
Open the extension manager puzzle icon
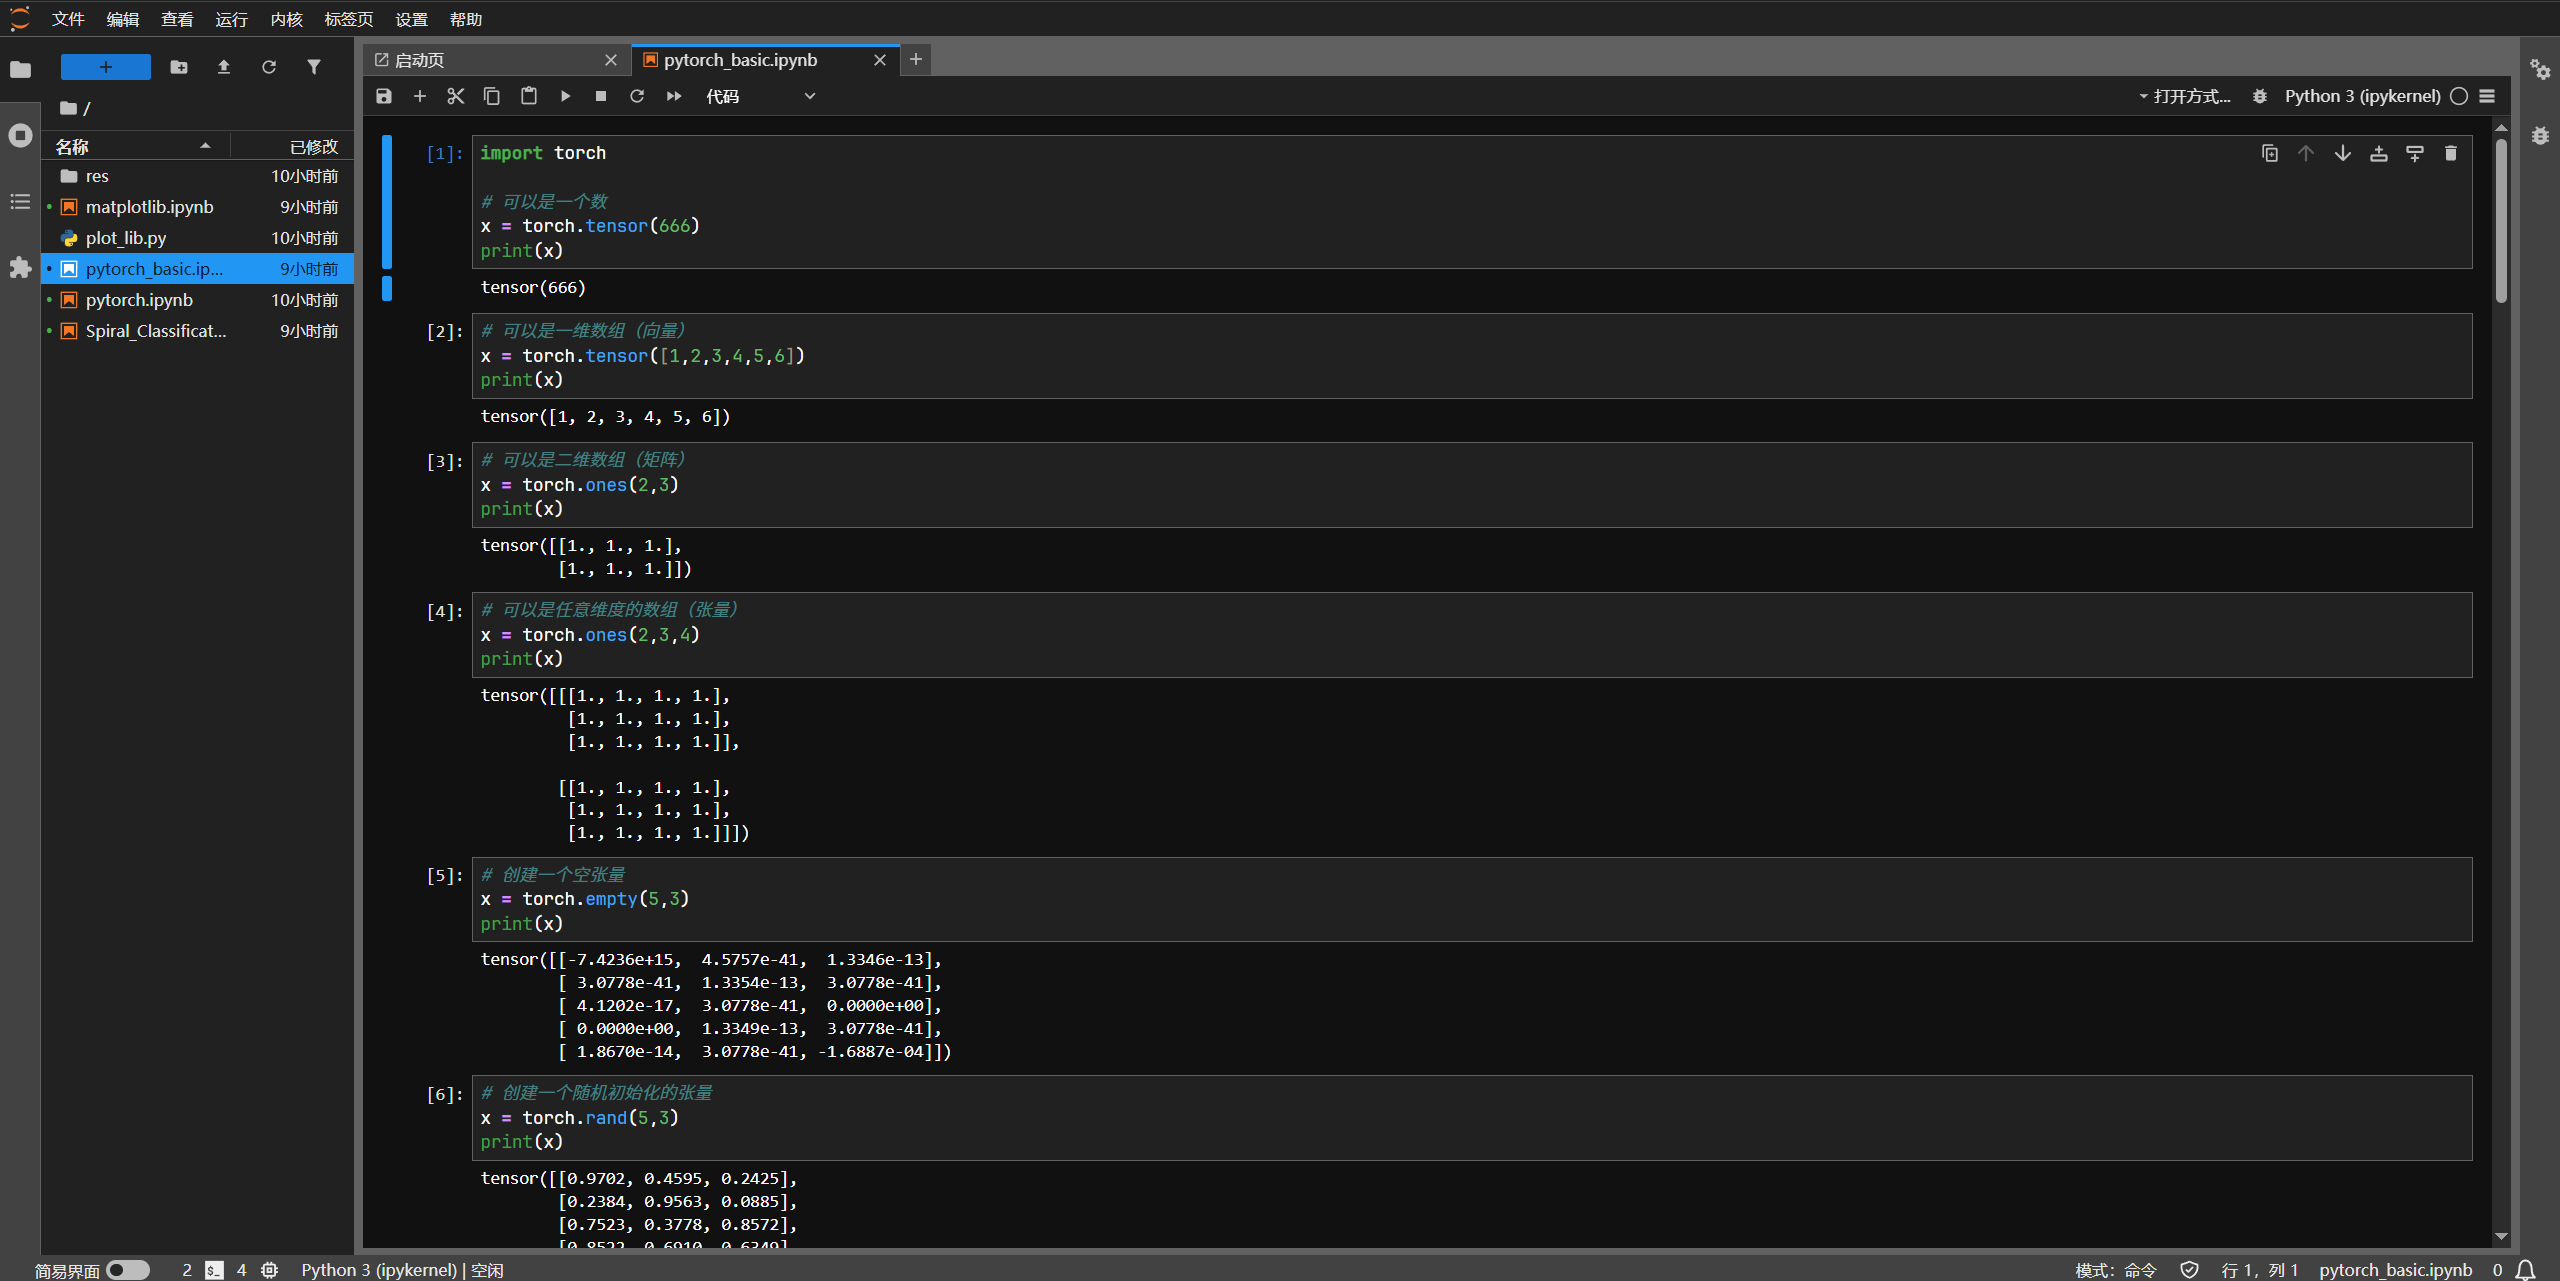(20, 267)
